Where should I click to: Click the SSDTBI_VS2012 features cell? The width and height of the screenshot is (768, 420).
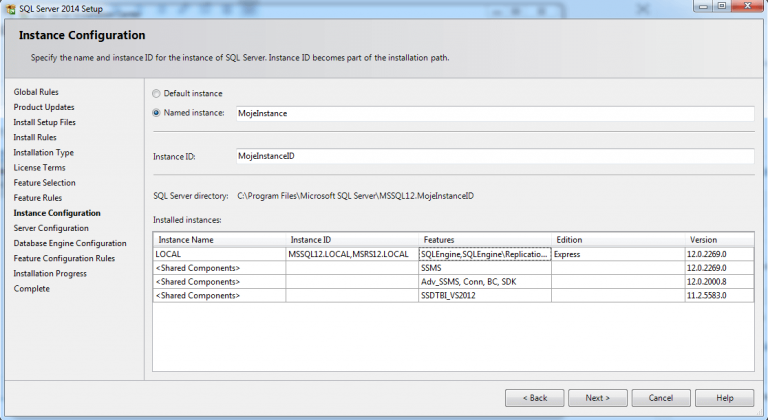point(485,296)
